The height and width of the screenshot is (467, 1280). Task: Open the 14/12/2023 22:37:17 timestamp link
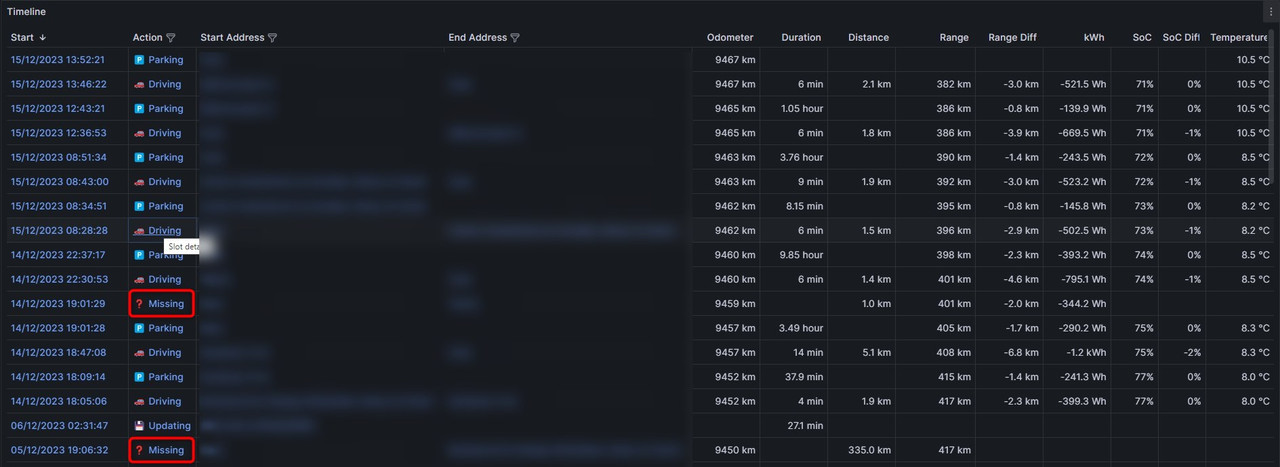click(58, 255)
